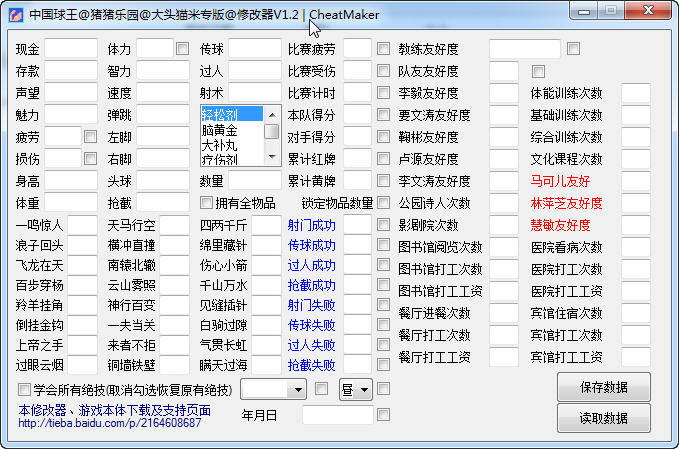
Task: Toggle the 对手得分 checkbox
Action: (383, 136)
